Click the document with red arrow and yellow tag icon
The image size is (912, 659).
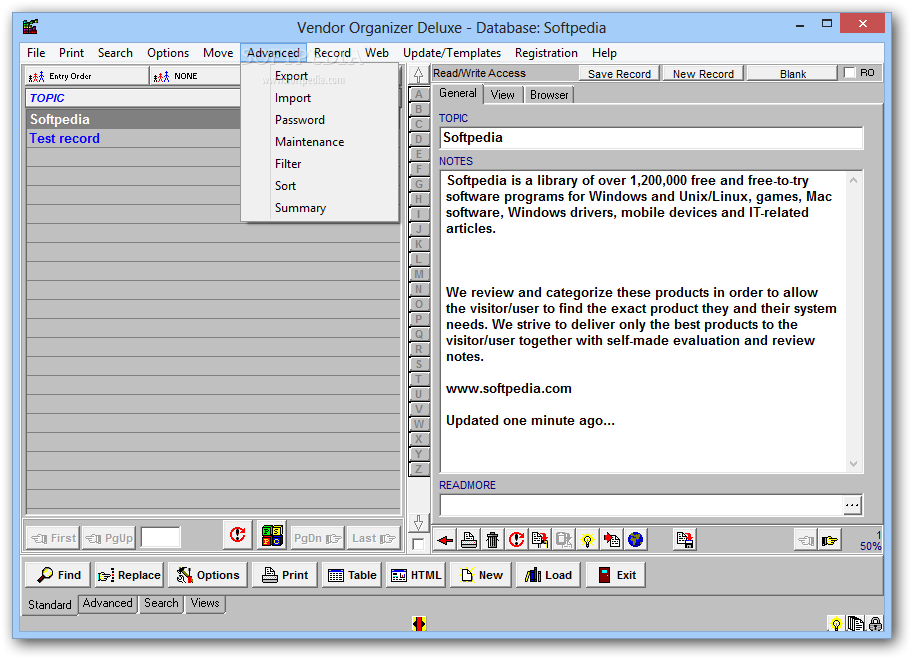pos(540,540)
